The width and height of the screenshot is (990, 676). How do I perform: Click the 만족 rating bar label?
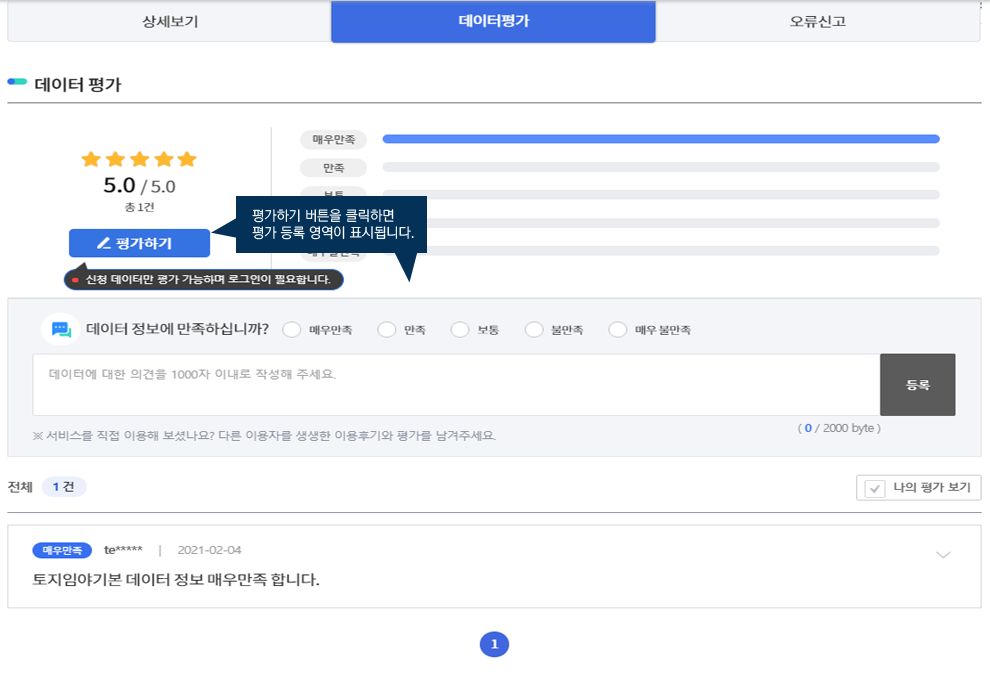[334, 167]
